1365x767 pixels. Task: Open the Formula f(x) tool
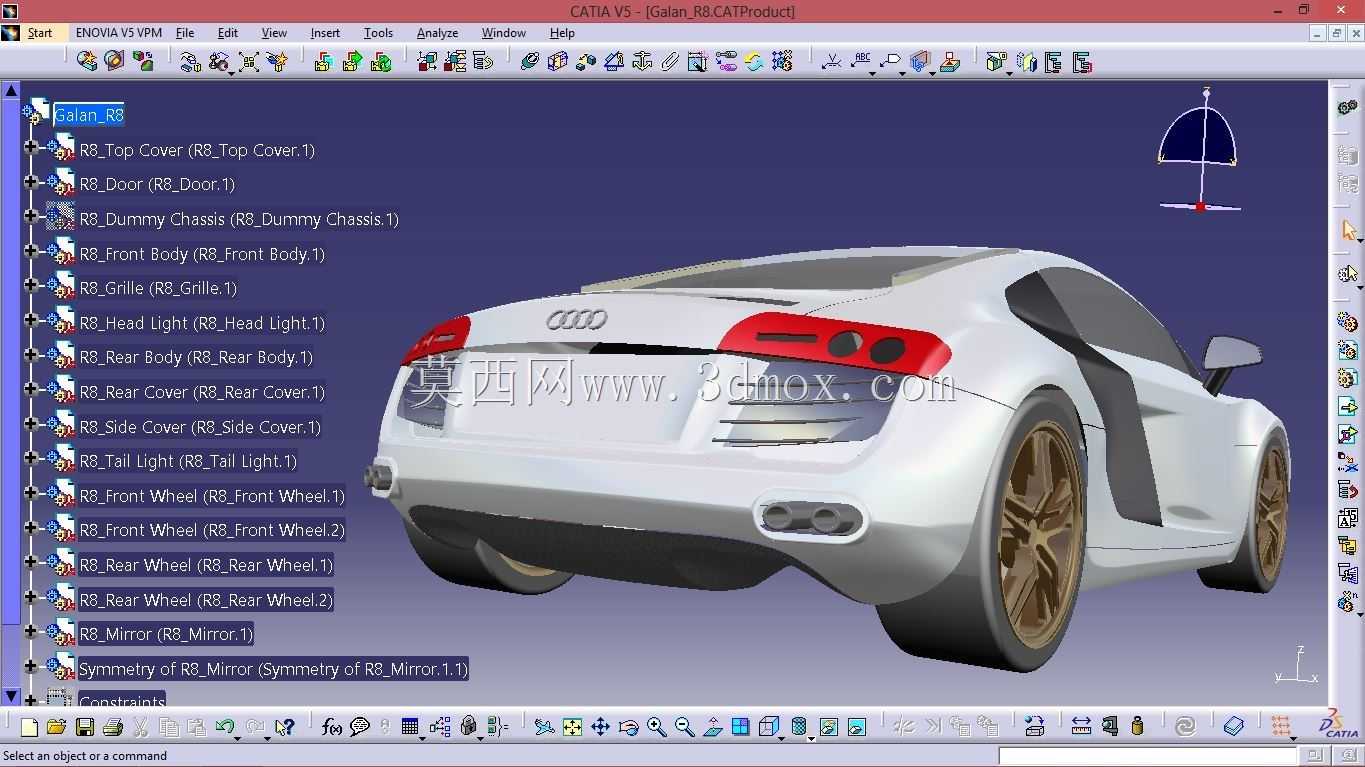click(332, 727)
